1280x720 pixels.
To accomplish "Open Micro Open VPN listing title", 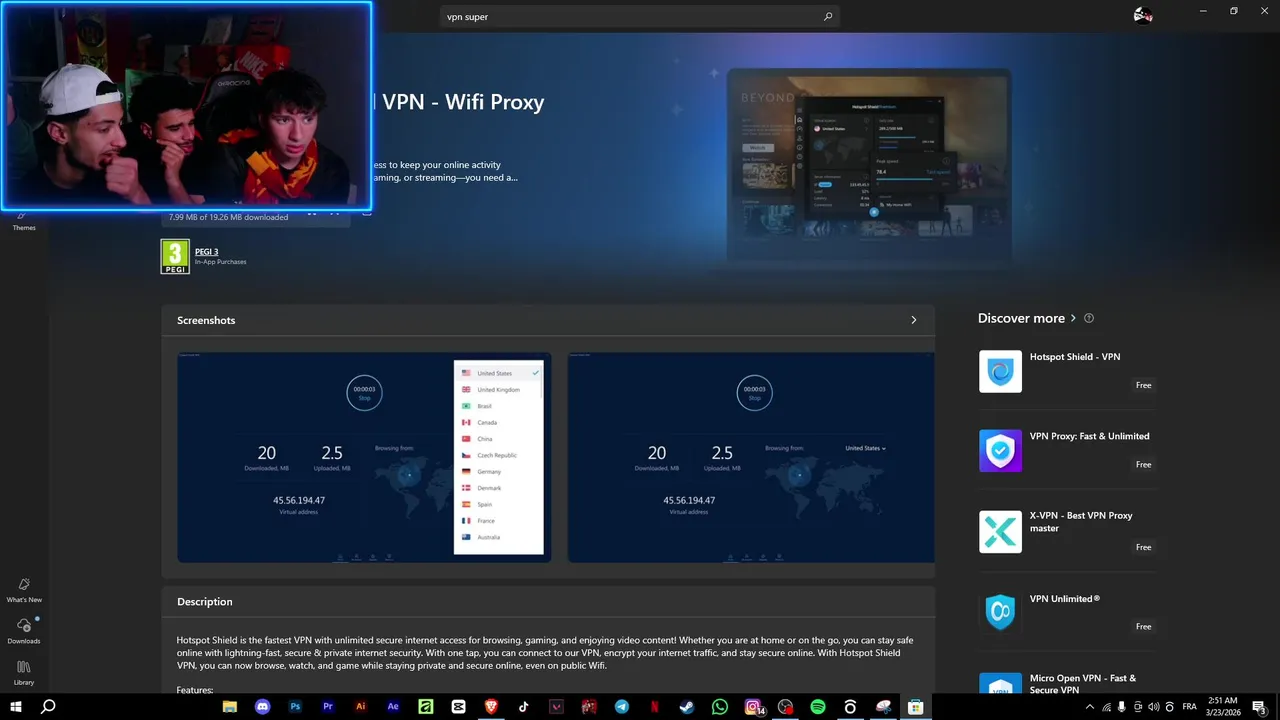I will point(1083,684).
